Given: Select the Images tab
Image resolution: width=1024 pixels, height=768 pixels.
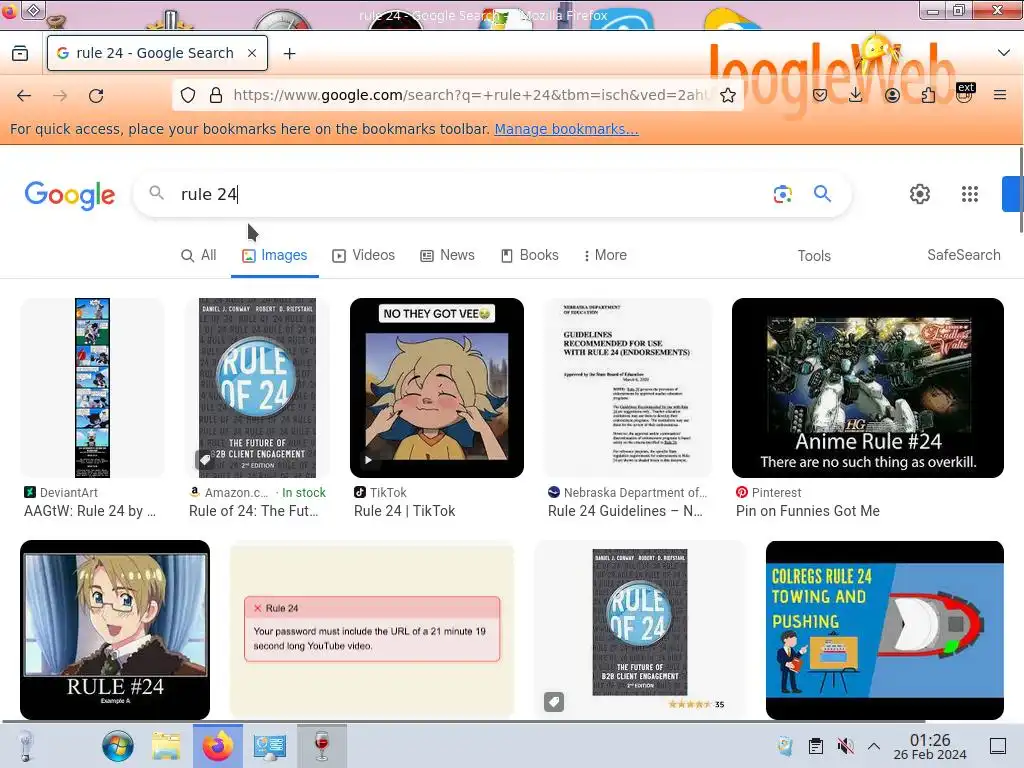Looking at the screenshot, I should (274, 255).
